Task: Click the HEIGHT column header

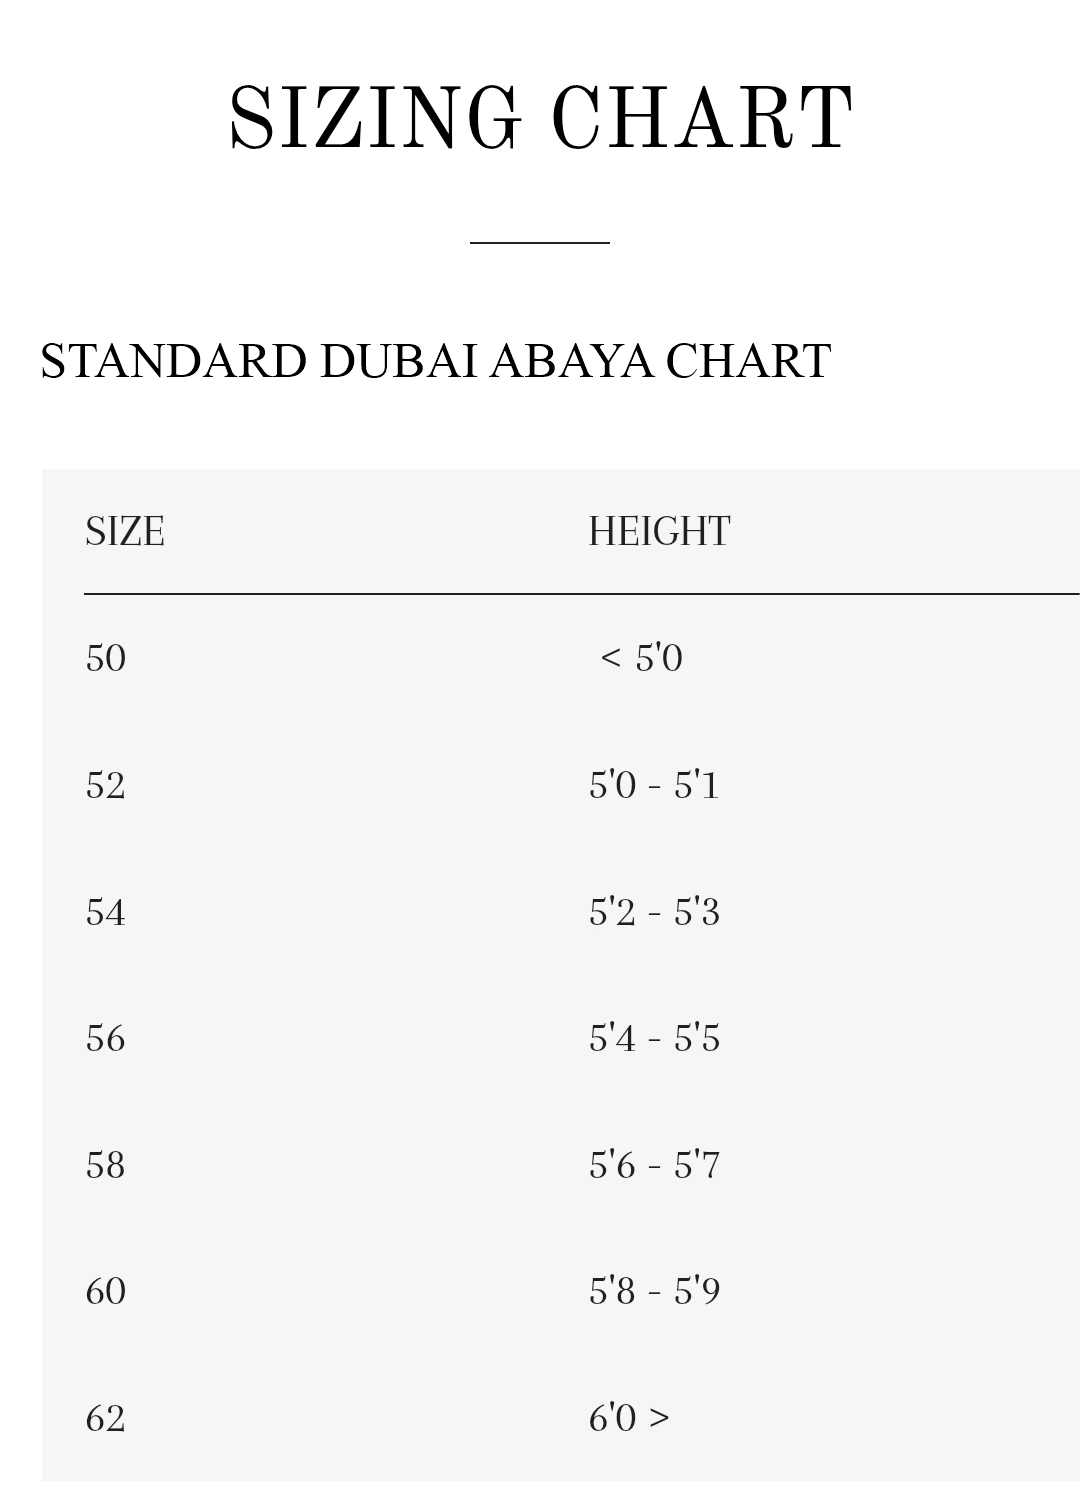Action: pyautogui.click(x=659, y=532)
